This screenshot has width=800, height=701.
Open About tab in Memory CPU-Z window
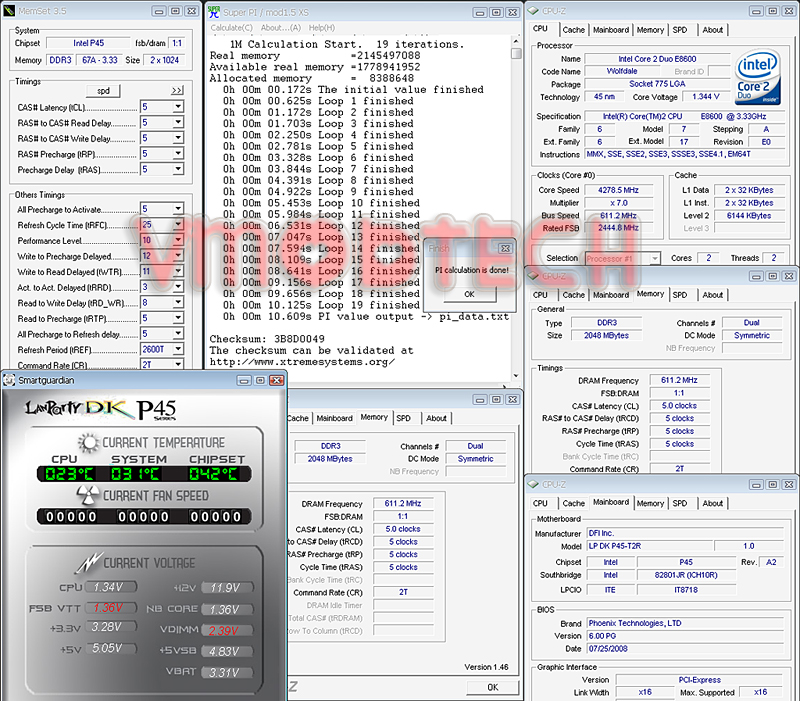(x=712, y=295)
